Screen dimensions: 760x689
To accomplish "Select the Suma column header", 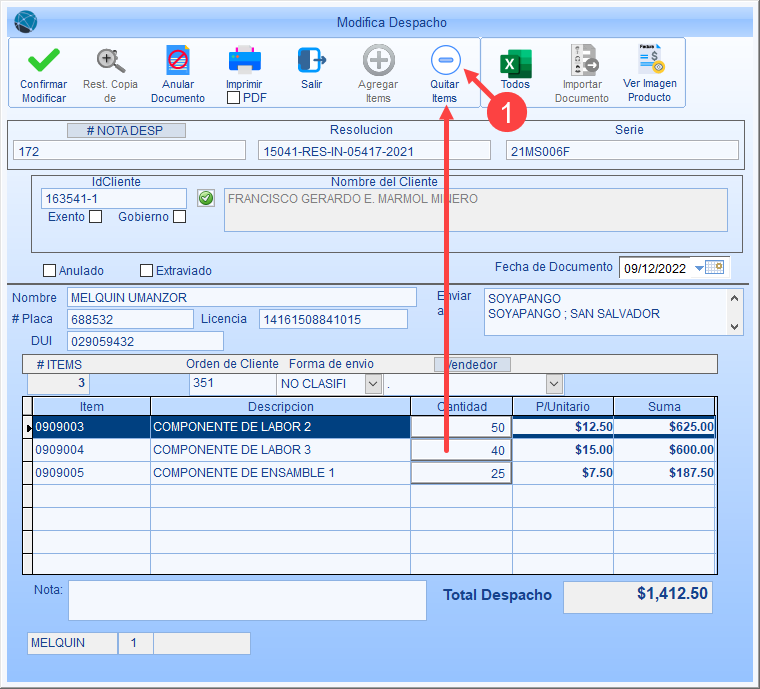I will [x=664, y=407].
